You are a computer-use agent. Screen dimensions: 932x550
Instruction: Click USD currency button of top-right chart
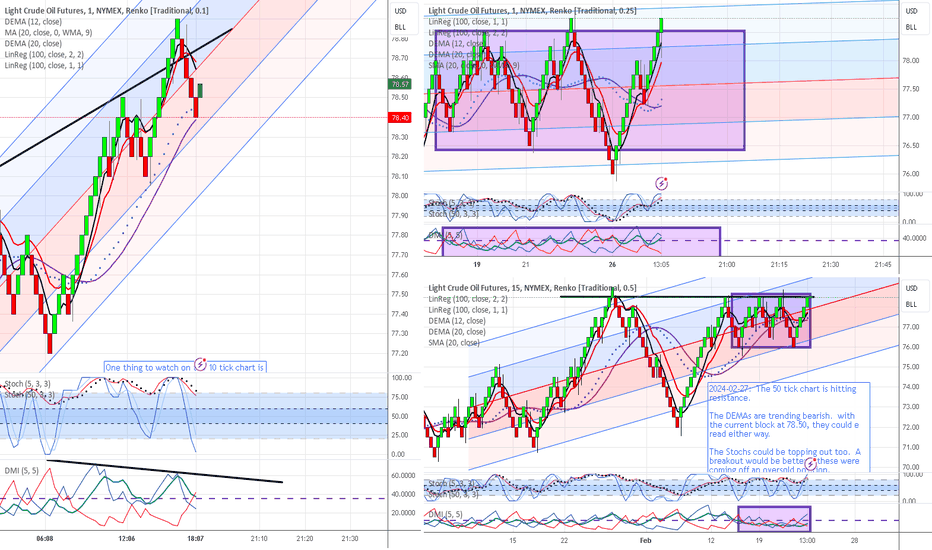911,11
